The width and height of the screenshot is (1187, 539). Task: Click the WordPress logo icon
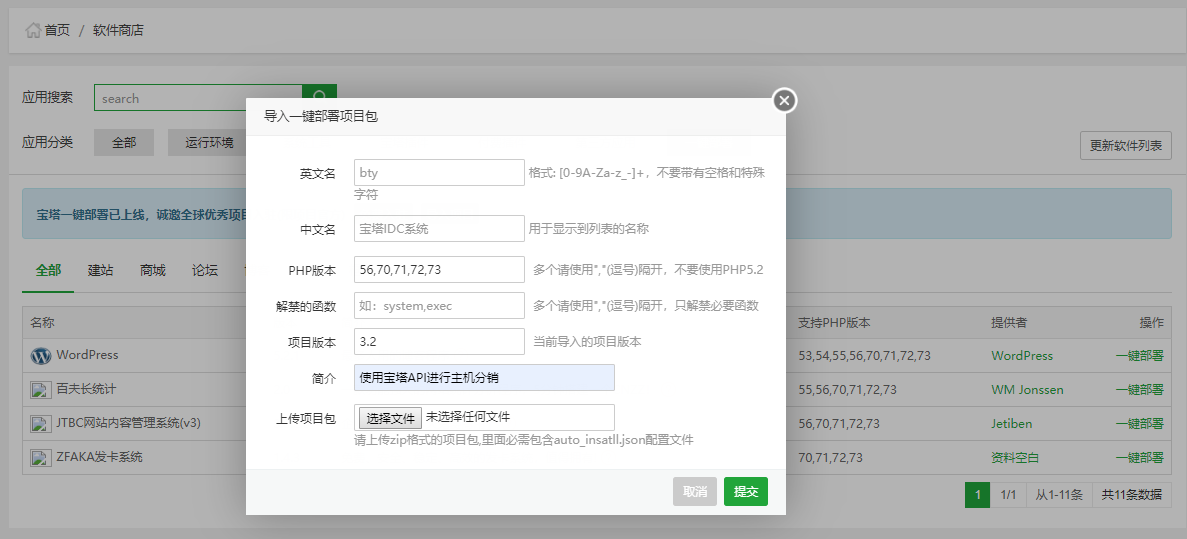[x=41, y=356]
